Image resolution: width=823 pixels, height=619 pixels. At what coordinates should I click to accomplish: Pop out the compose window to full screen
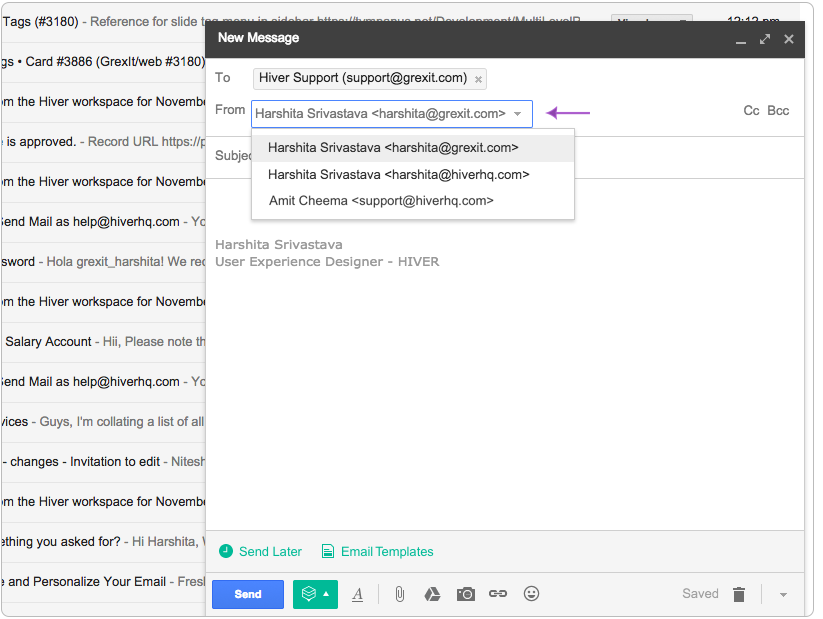coord(765,39)
